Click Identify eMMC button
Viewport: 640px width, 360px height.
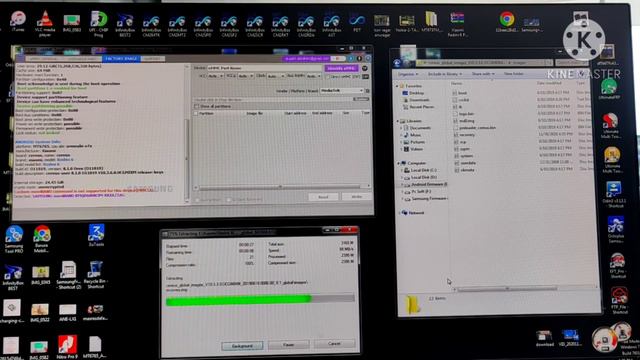tap(341, 68)
